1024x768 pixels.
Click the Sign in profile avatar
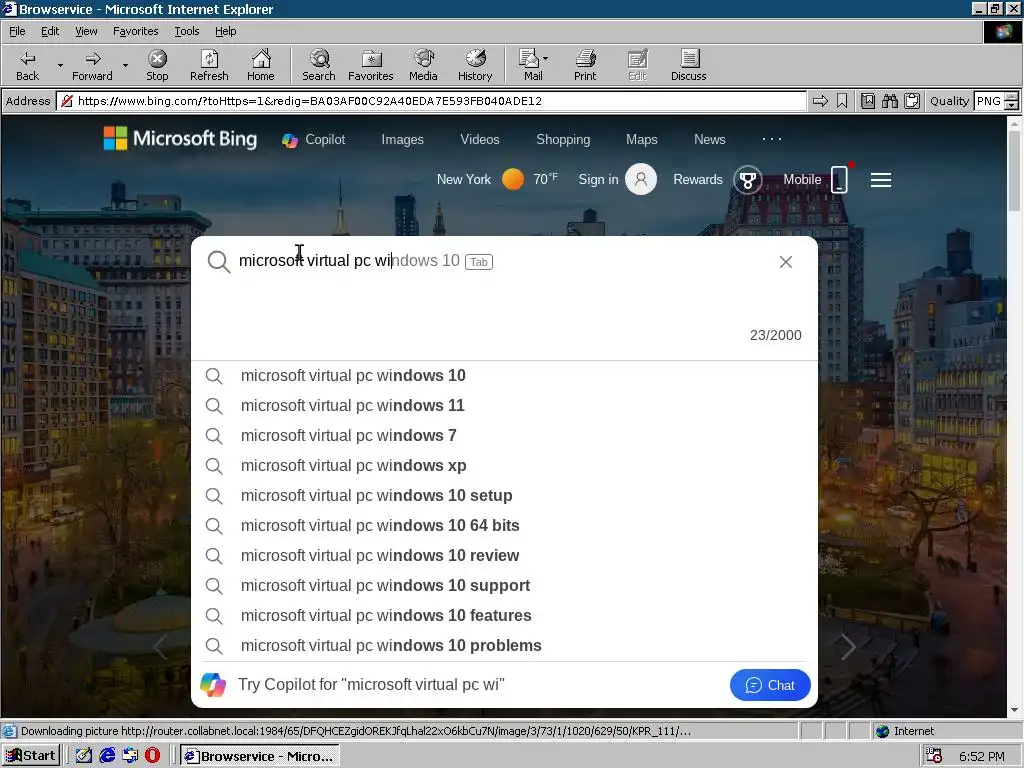[641, 179]
